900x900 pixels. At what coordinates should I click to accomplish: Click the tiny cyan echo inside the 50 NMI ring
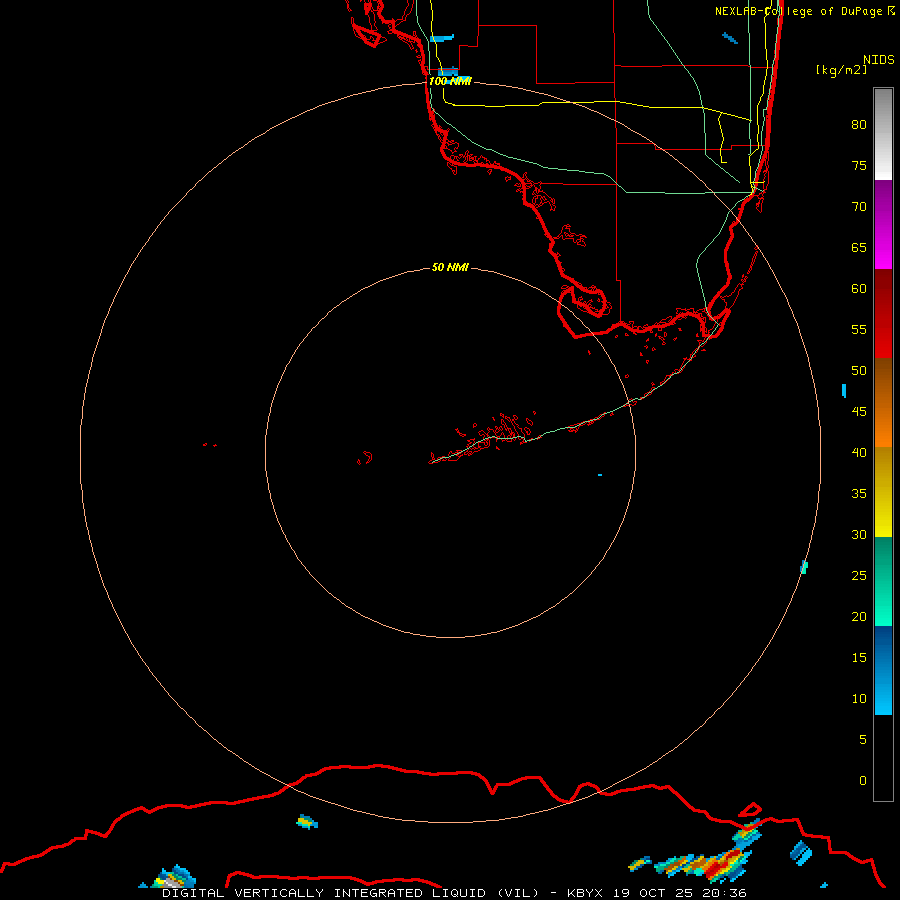click(600, 475)
